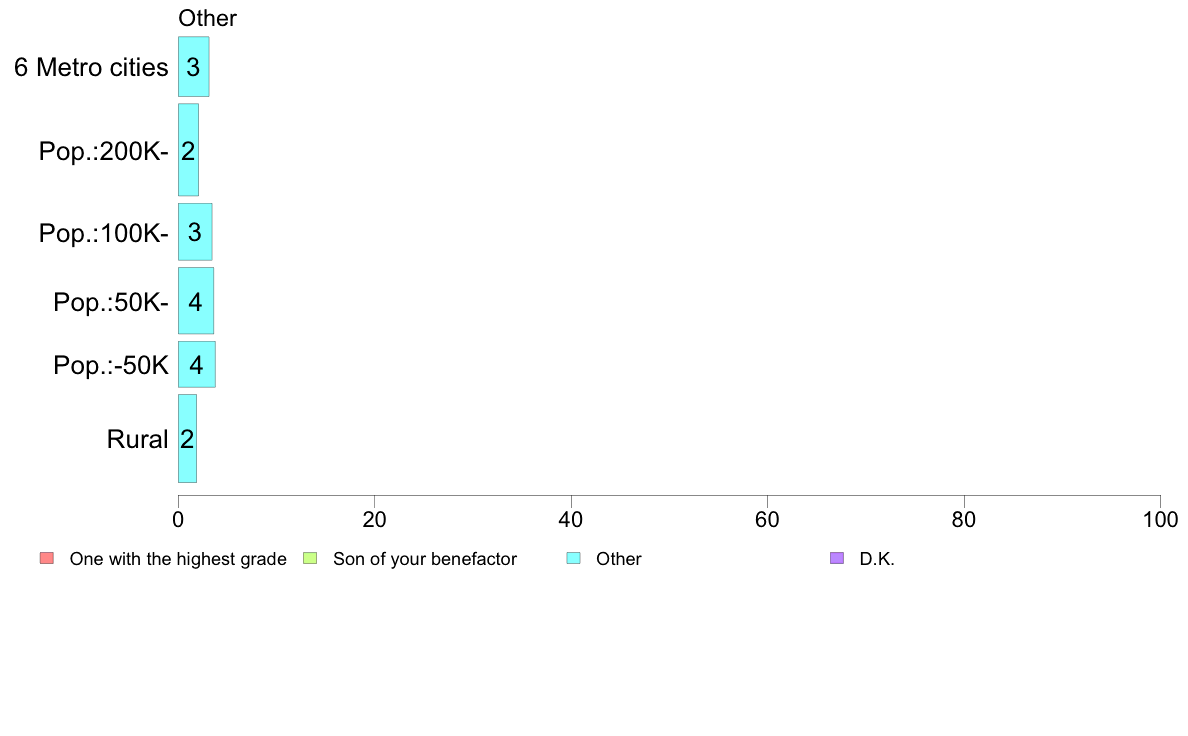Select the Pop.:100K- bar

(195, 232)
